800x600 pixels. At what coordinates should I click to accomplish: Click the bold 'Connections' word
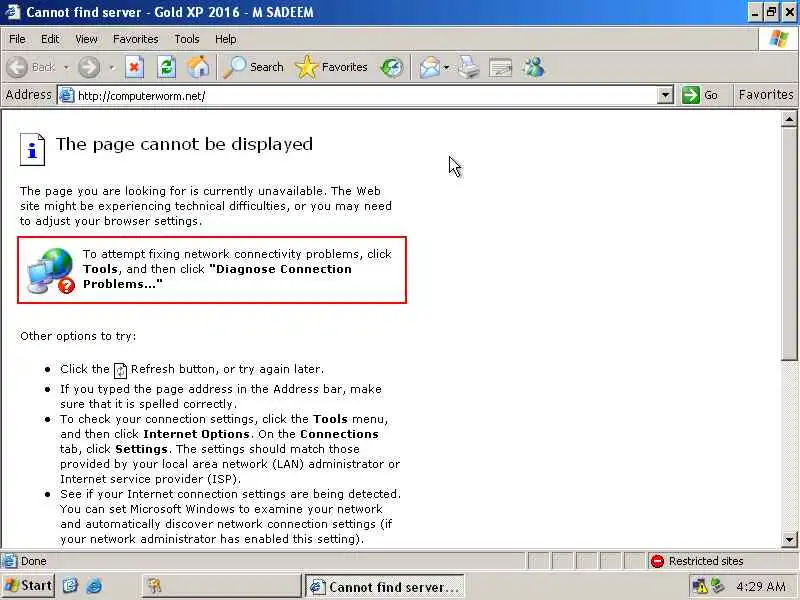[339, 434]
